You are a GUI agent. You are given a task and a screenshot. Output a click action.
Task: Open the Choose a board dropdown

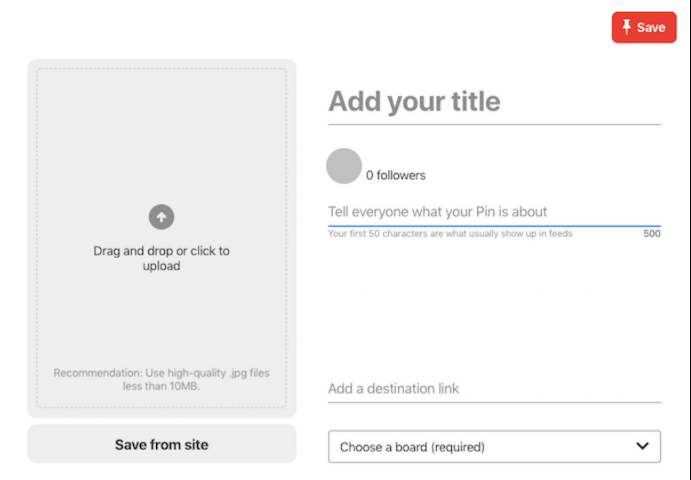coord(494,447)
